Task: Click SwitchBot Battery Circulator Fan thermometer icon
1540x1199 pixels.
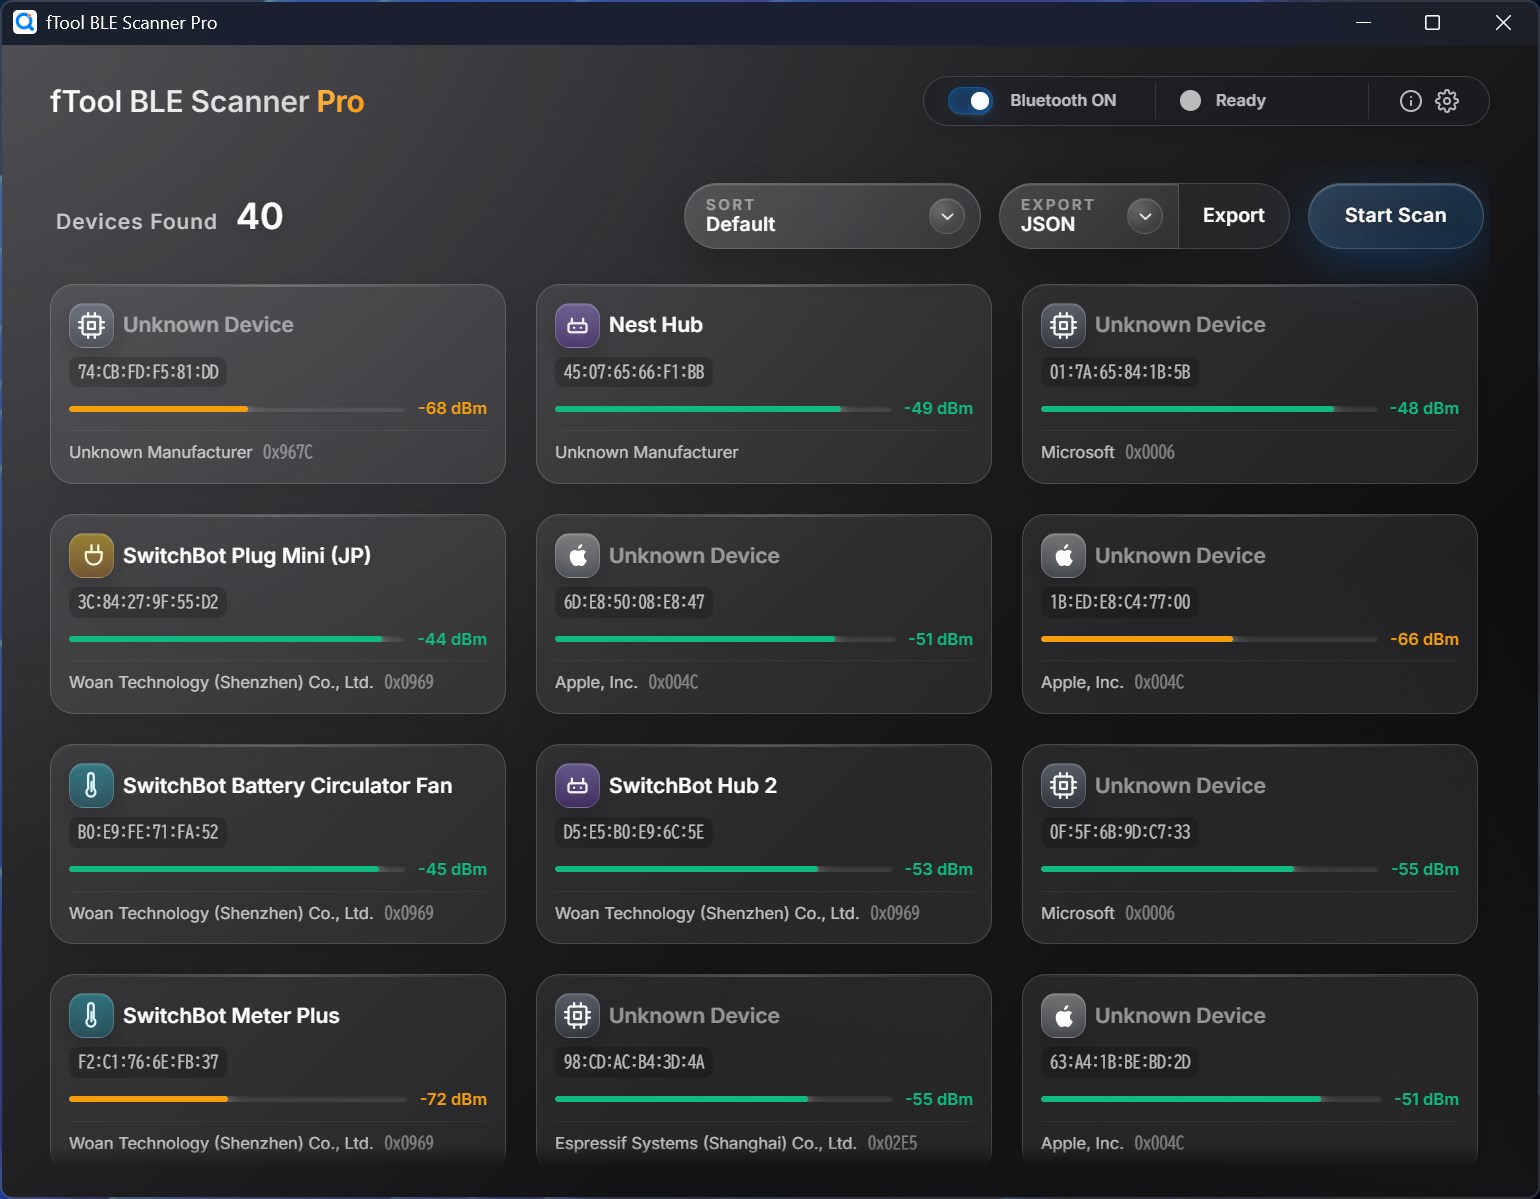Action: [91, 785]
